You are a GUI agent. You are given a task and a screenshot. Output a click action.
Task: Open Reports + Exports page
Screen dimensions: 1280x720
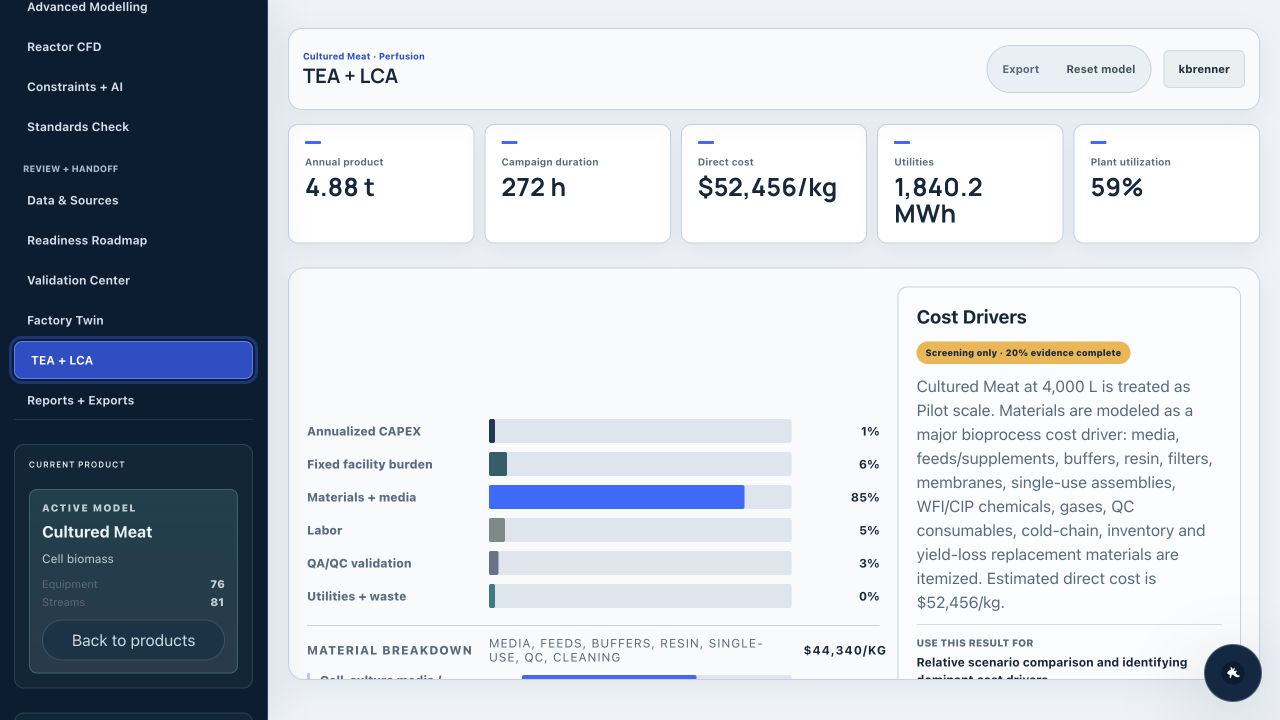(133, 400)
